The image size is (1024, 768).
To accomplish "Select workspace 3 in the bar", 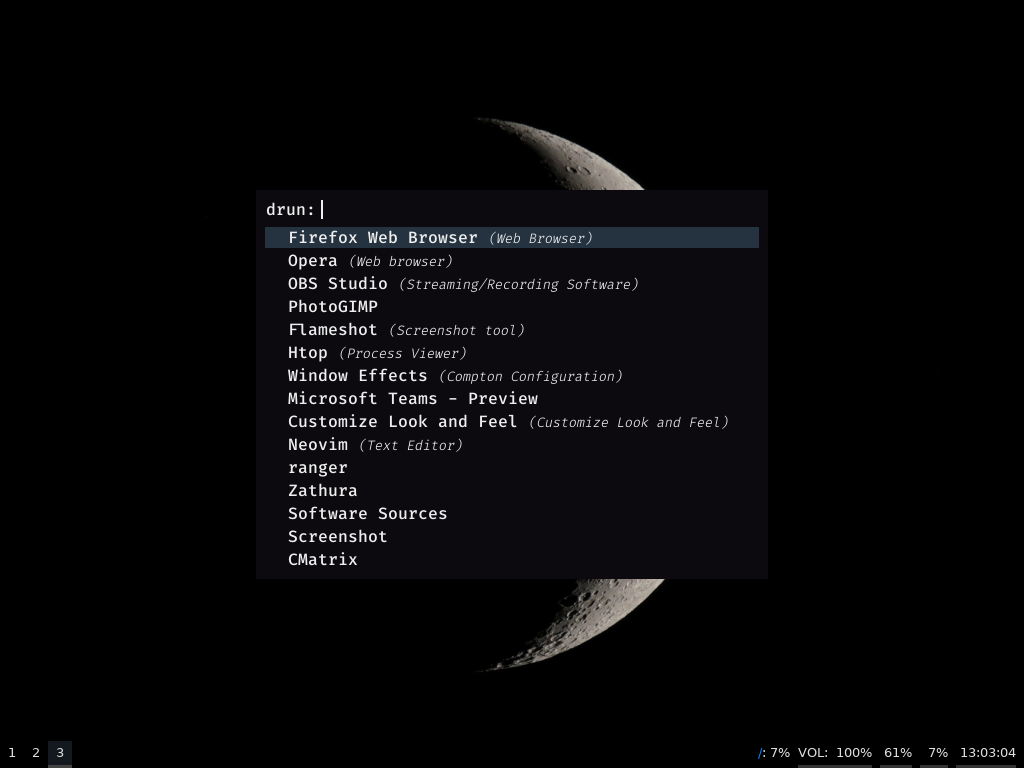I will pos(59,753).
